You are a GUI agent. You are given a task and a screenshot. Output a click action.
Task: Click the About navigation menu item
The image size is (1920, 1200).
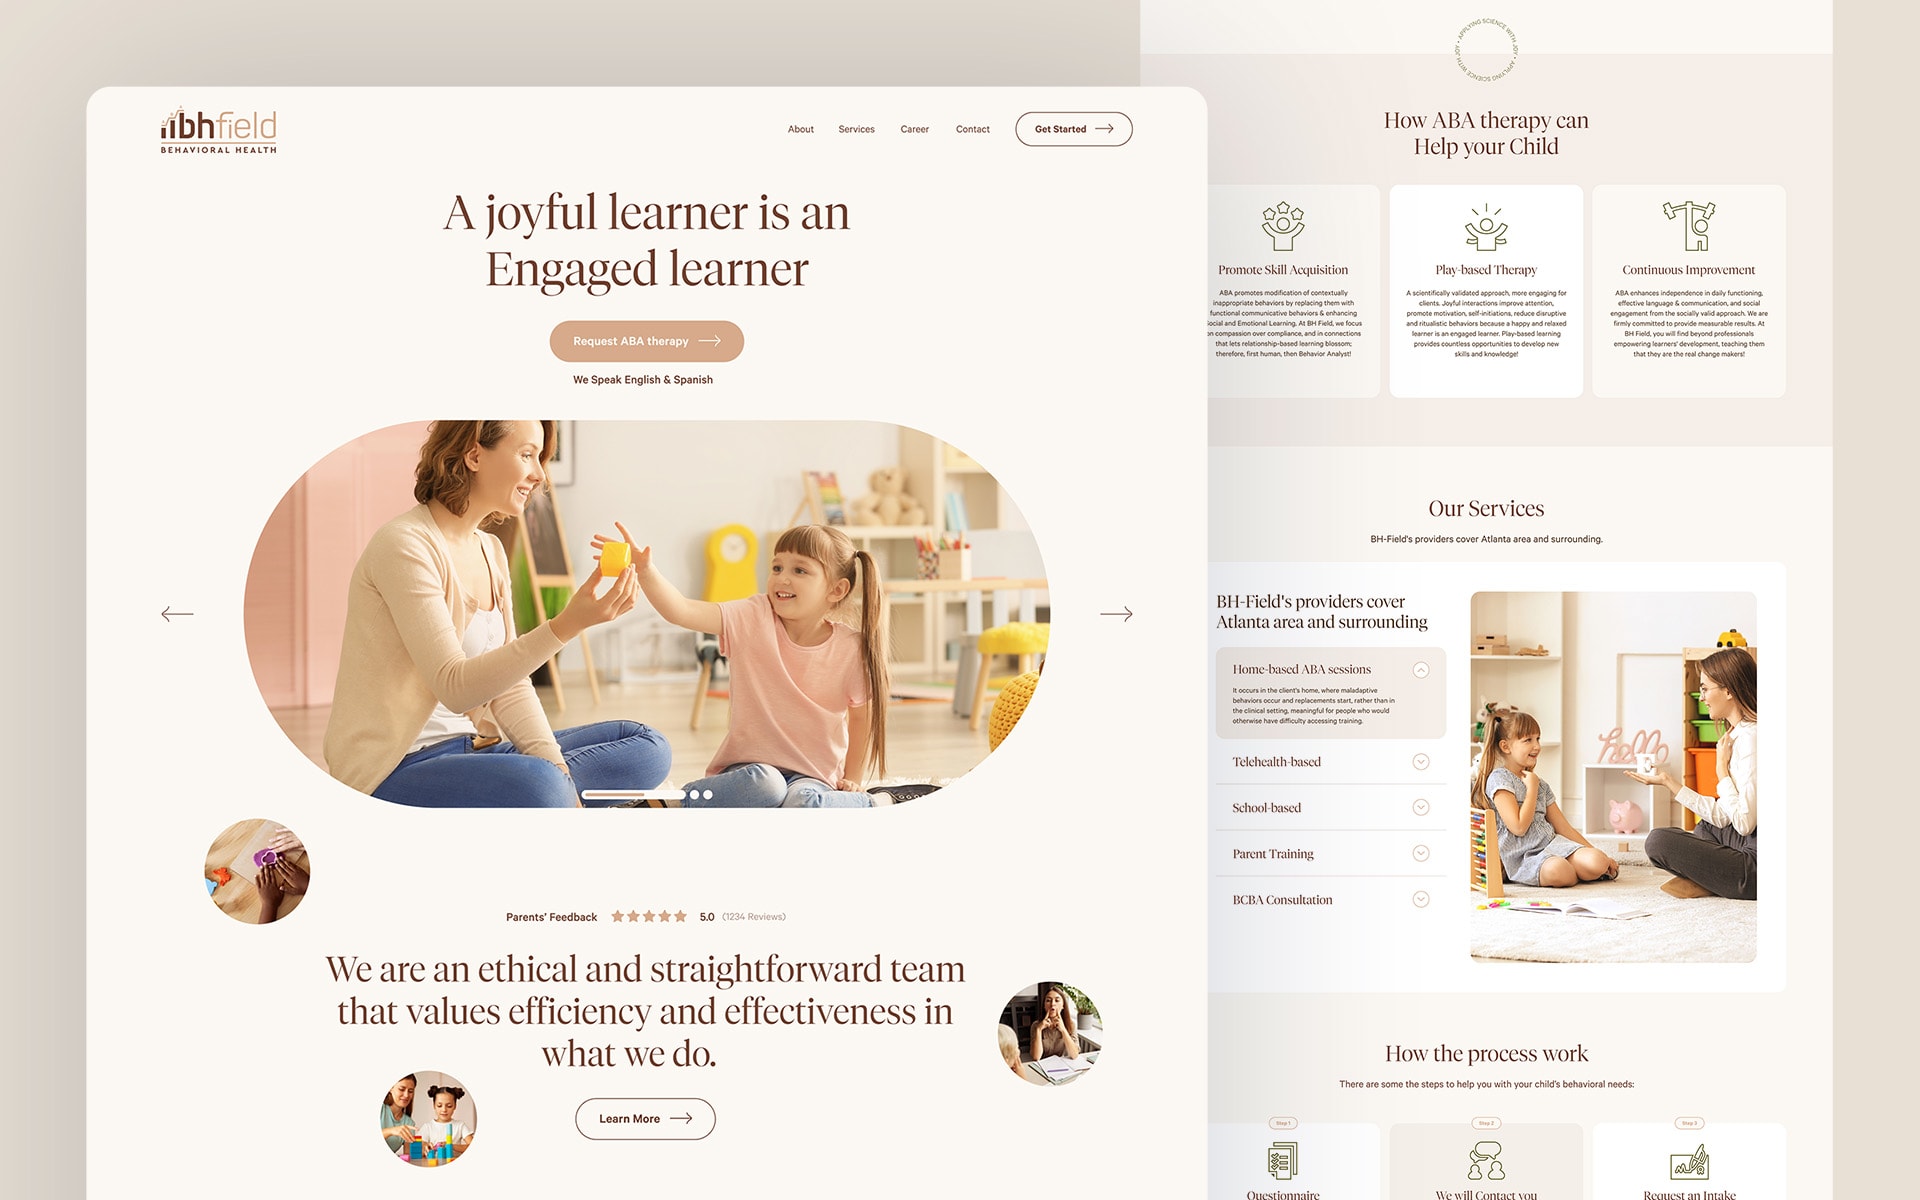800,127
